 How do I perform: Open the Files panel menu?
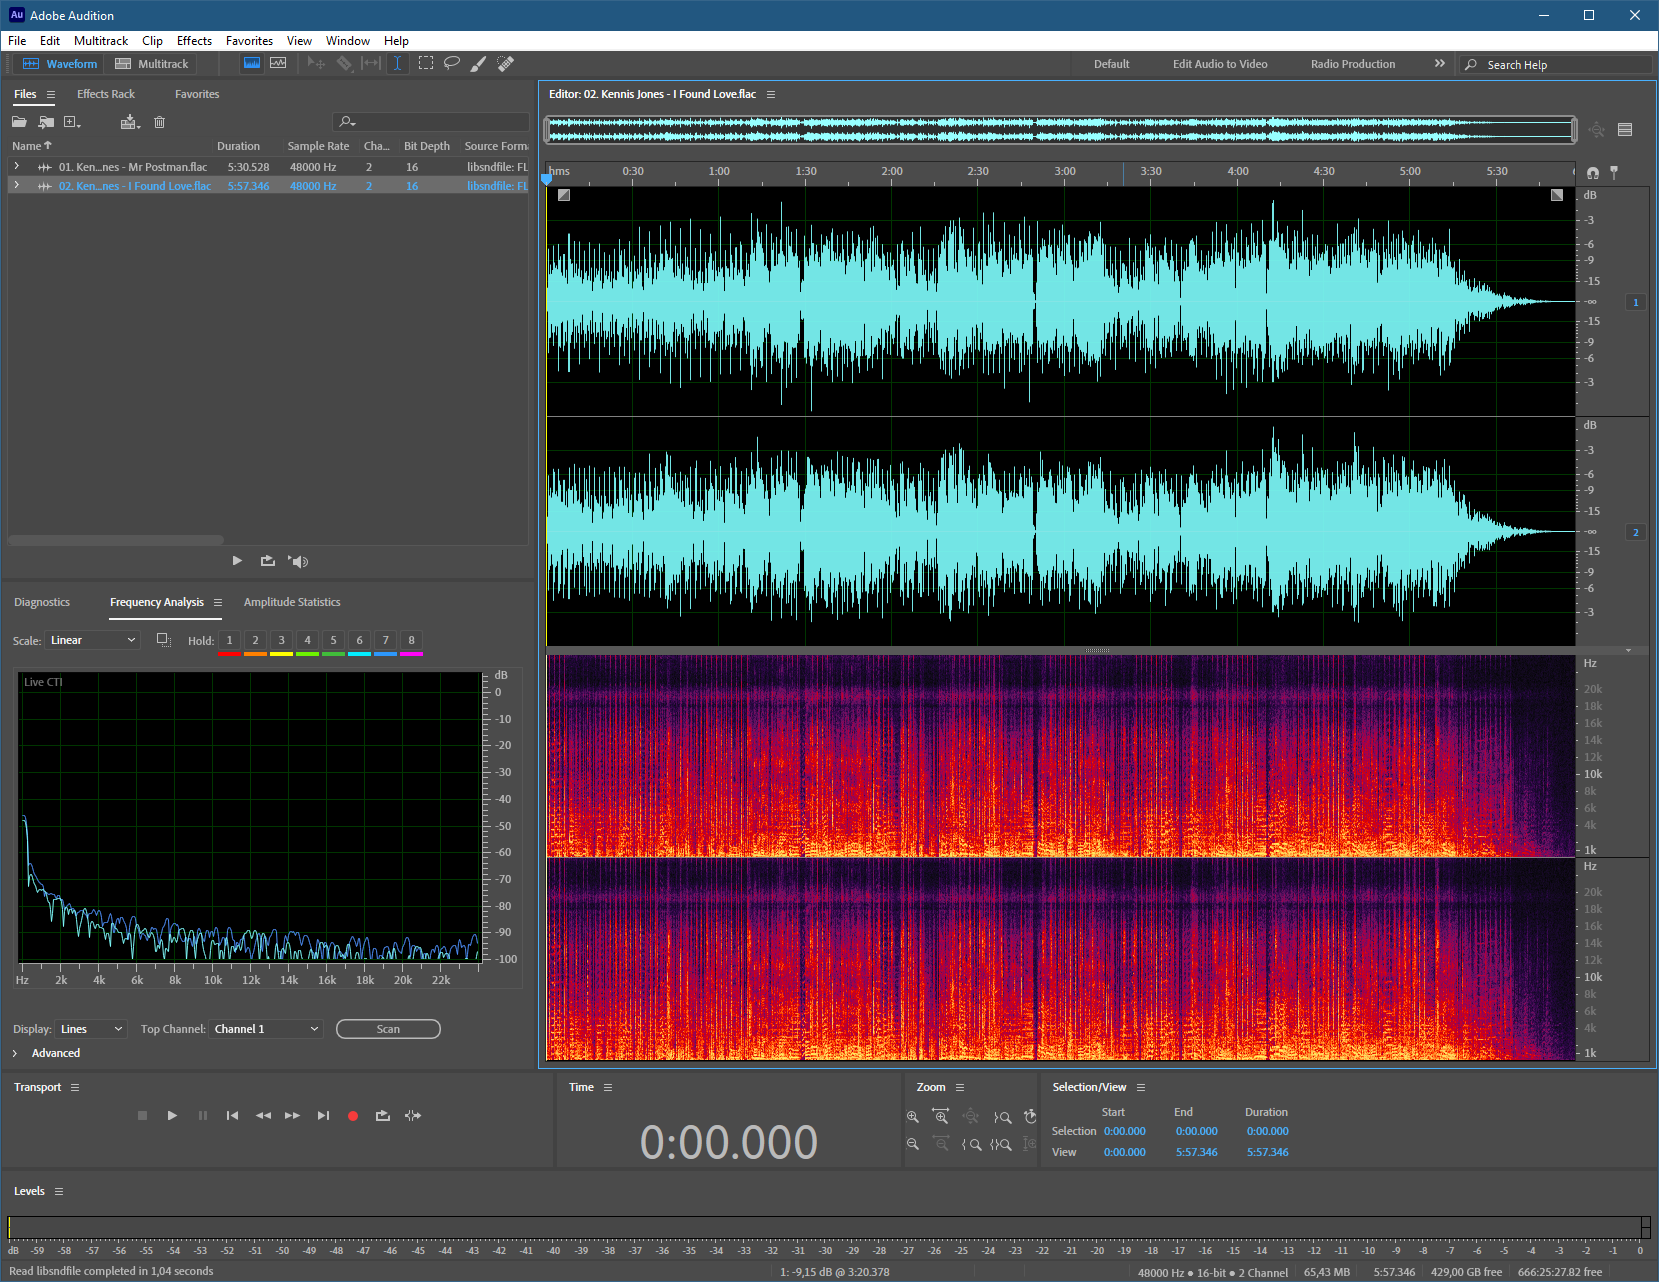(x=51, y=94)
